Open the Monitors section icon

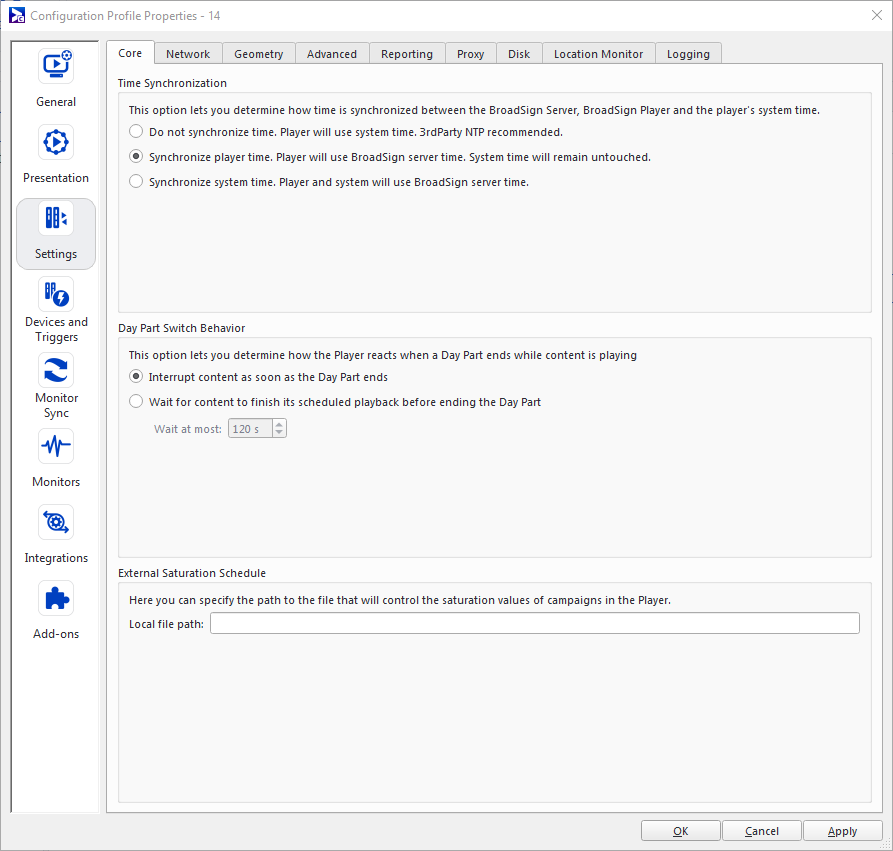pyautogui.click(x=56, y=446)
